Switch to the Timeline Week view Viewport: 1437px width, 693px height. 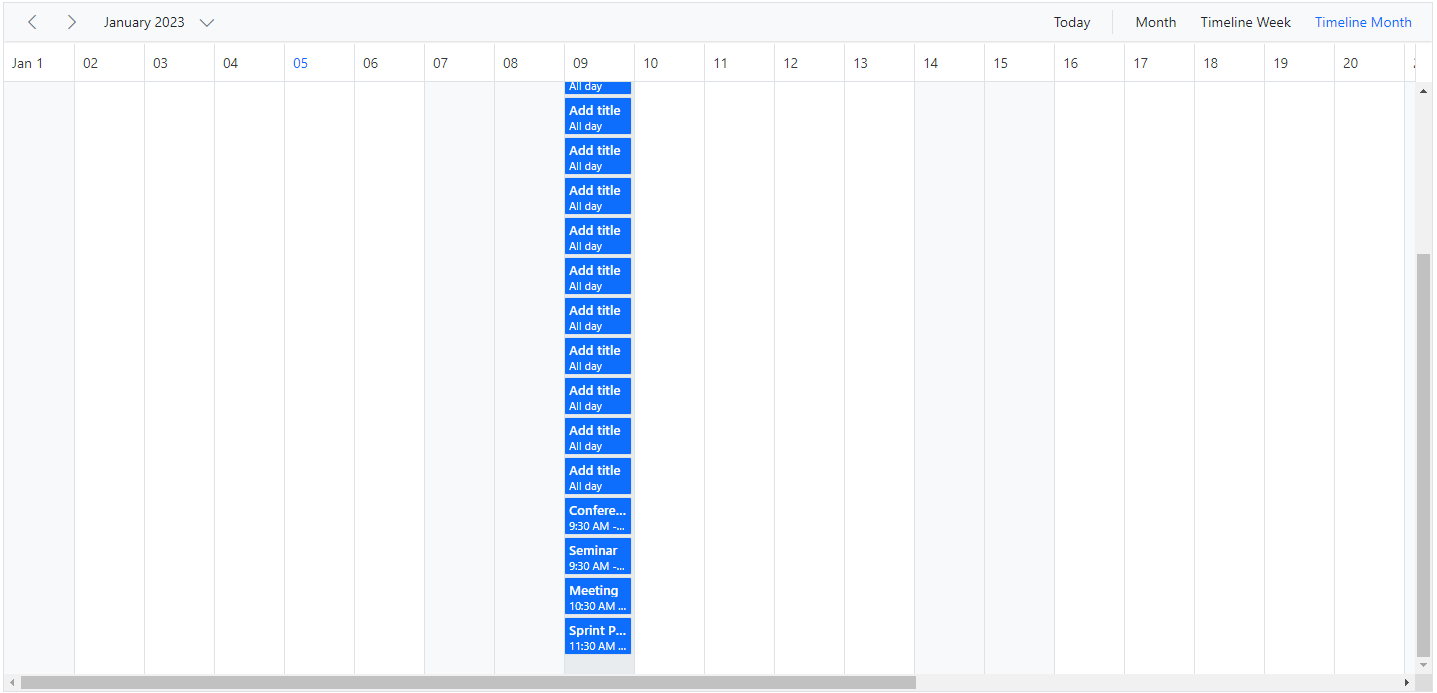click(1246, 22)
